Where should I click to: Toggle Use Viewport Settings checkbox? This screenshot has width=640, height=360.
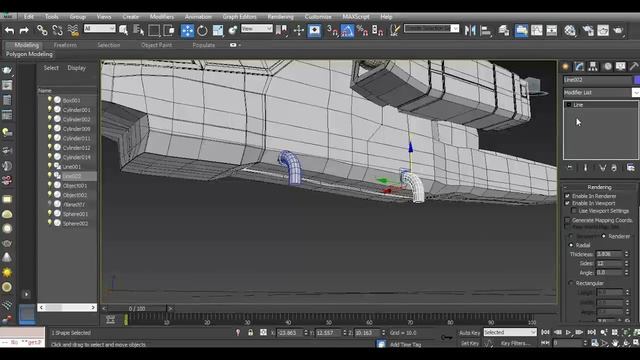click(574, 211)
